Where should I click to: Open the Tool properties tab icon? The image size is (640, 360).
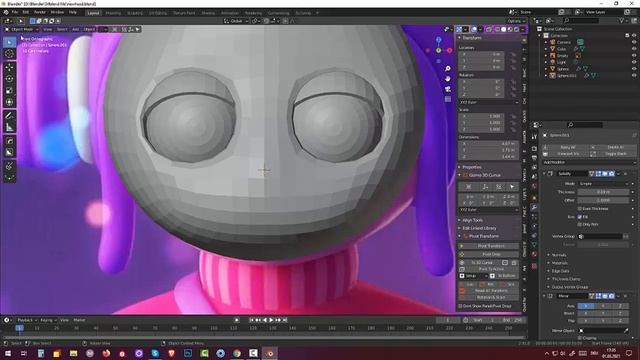[534, 137]
